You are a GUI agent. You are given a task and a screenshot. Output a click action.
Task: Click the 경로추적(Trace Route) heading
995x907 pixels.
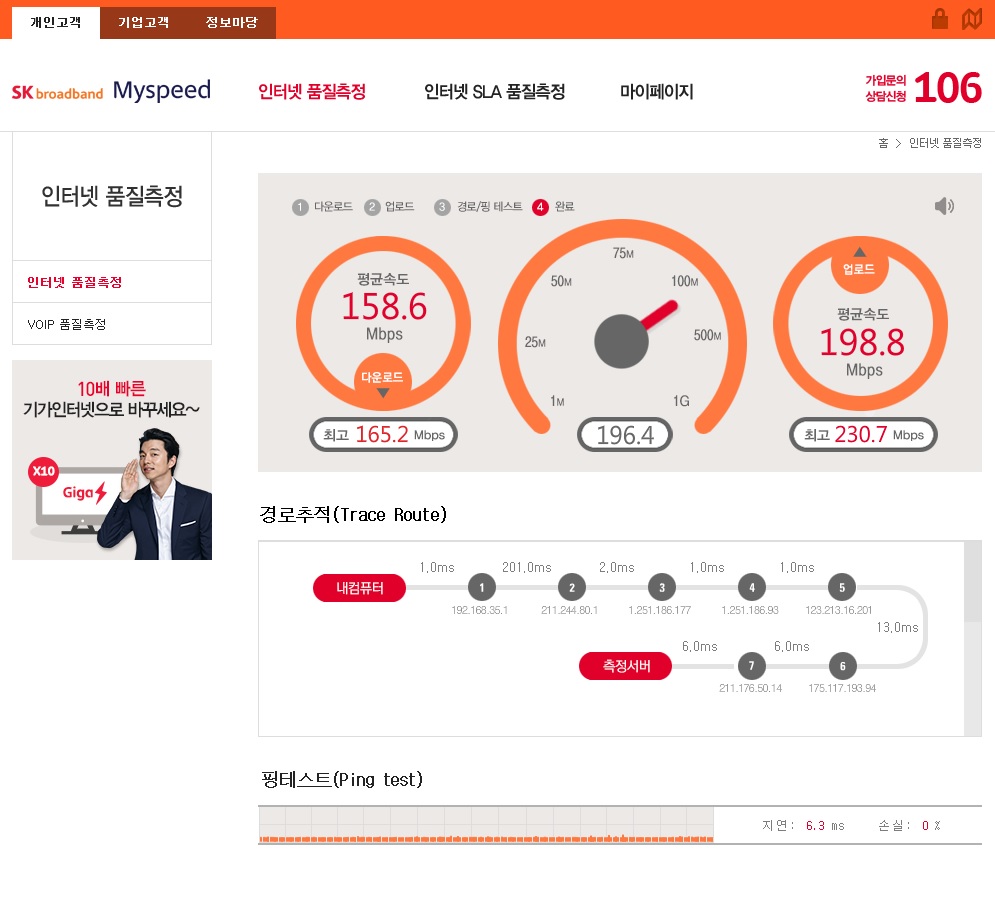tap(353, 514)
